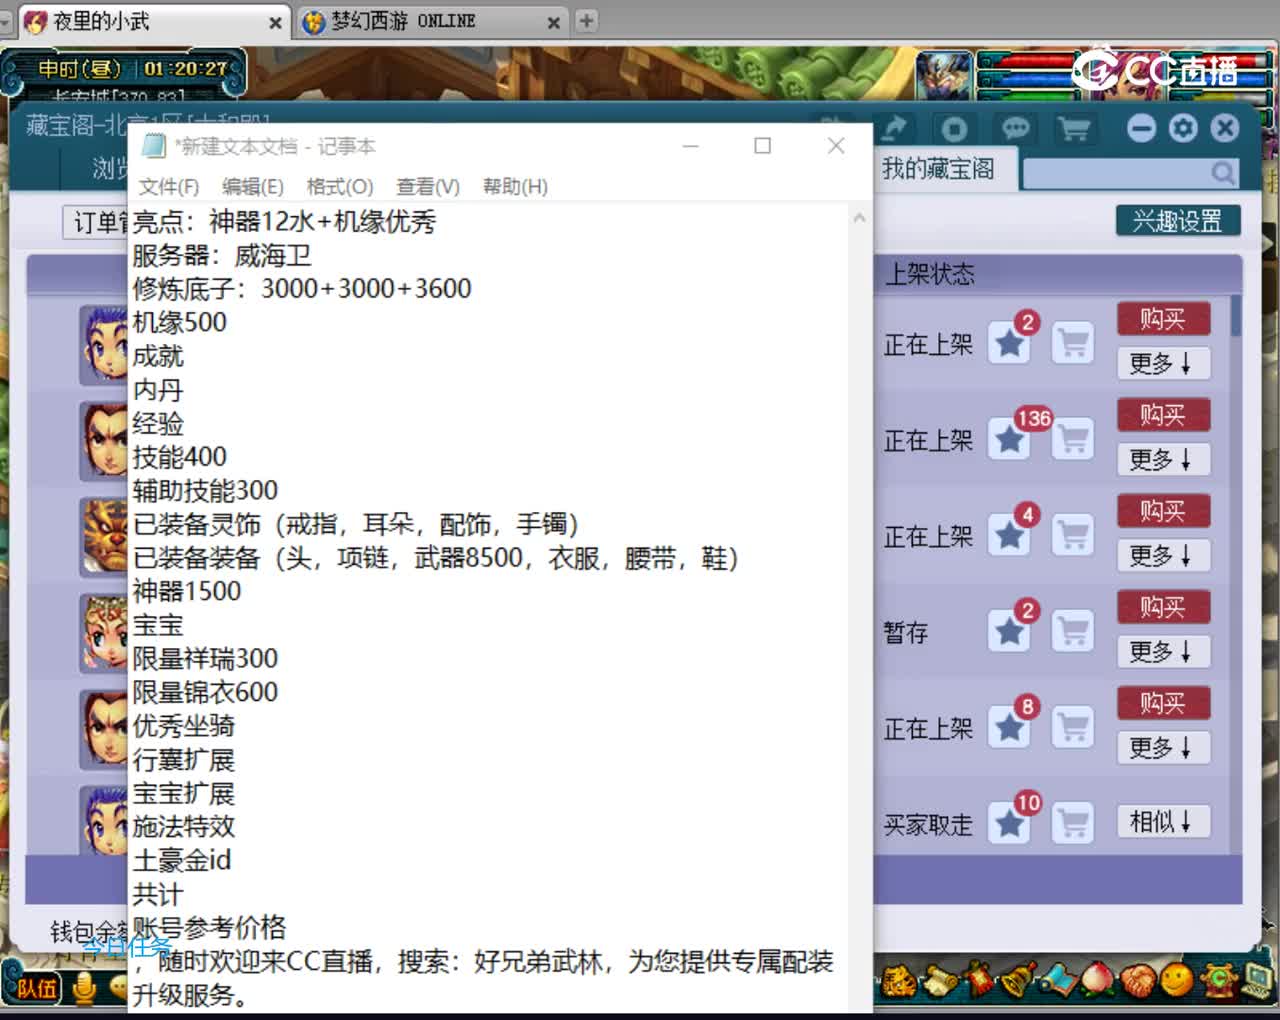Expand 更多 for the badge-8 listing

pos(1163,747)
